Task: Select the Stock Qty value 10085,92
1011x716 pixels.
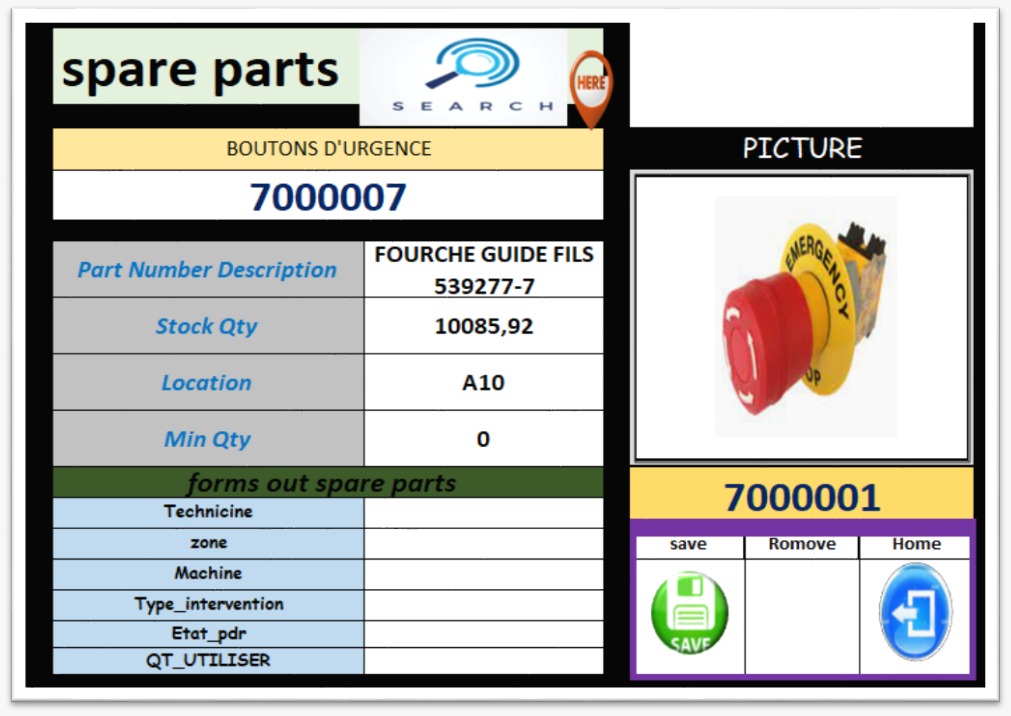Action: [x=483, y=326]
